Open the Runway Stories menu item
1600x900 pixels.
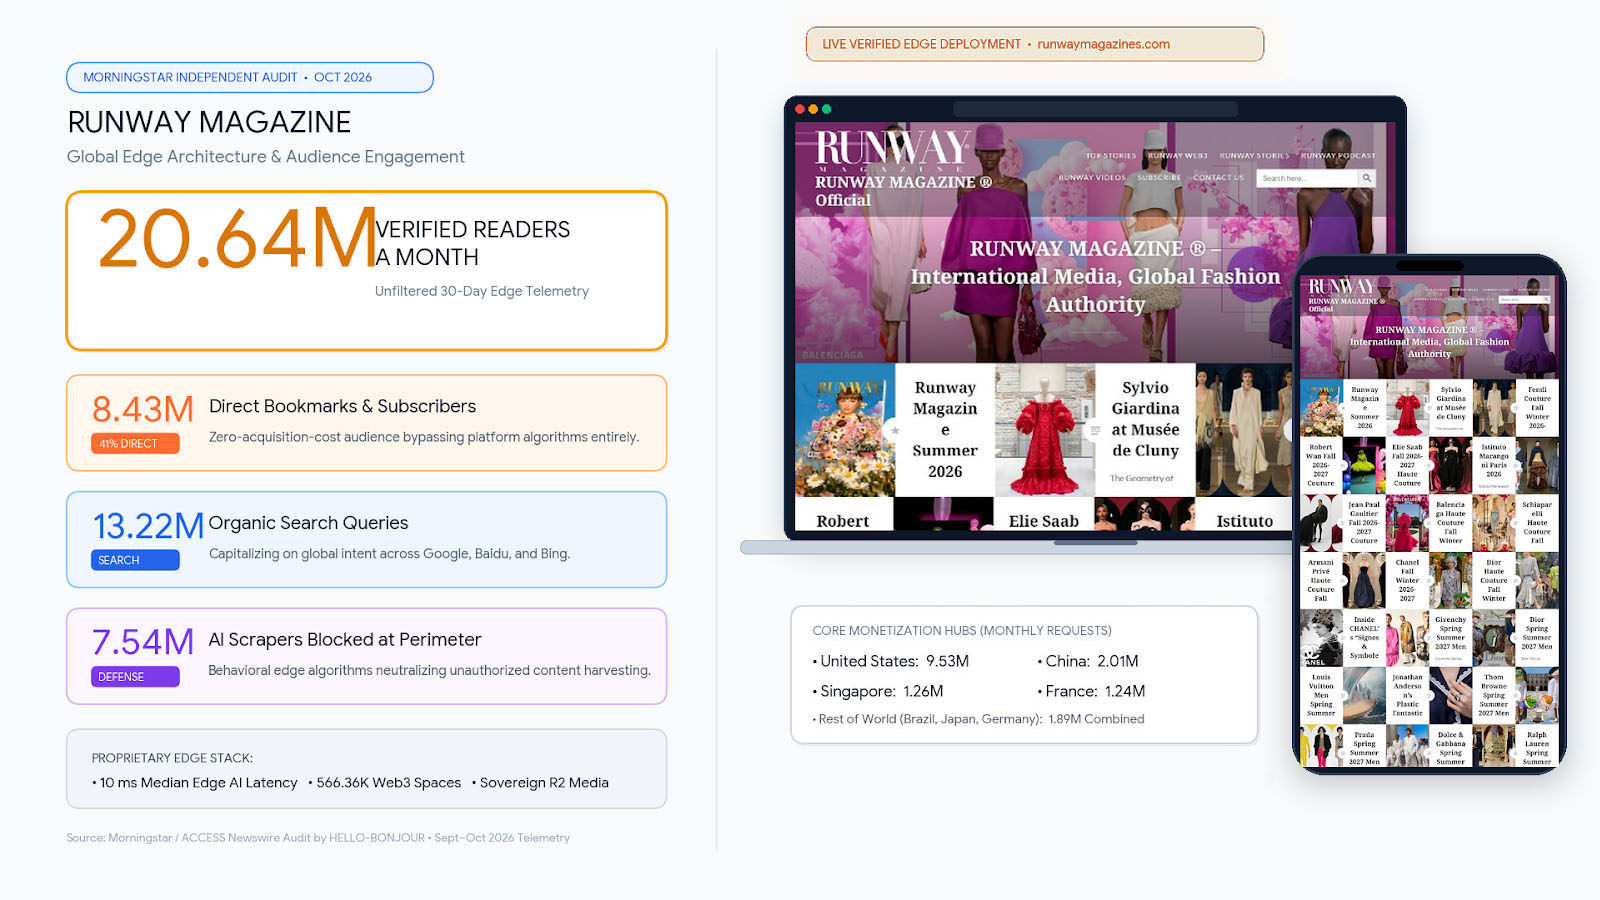click(1254, 156)
